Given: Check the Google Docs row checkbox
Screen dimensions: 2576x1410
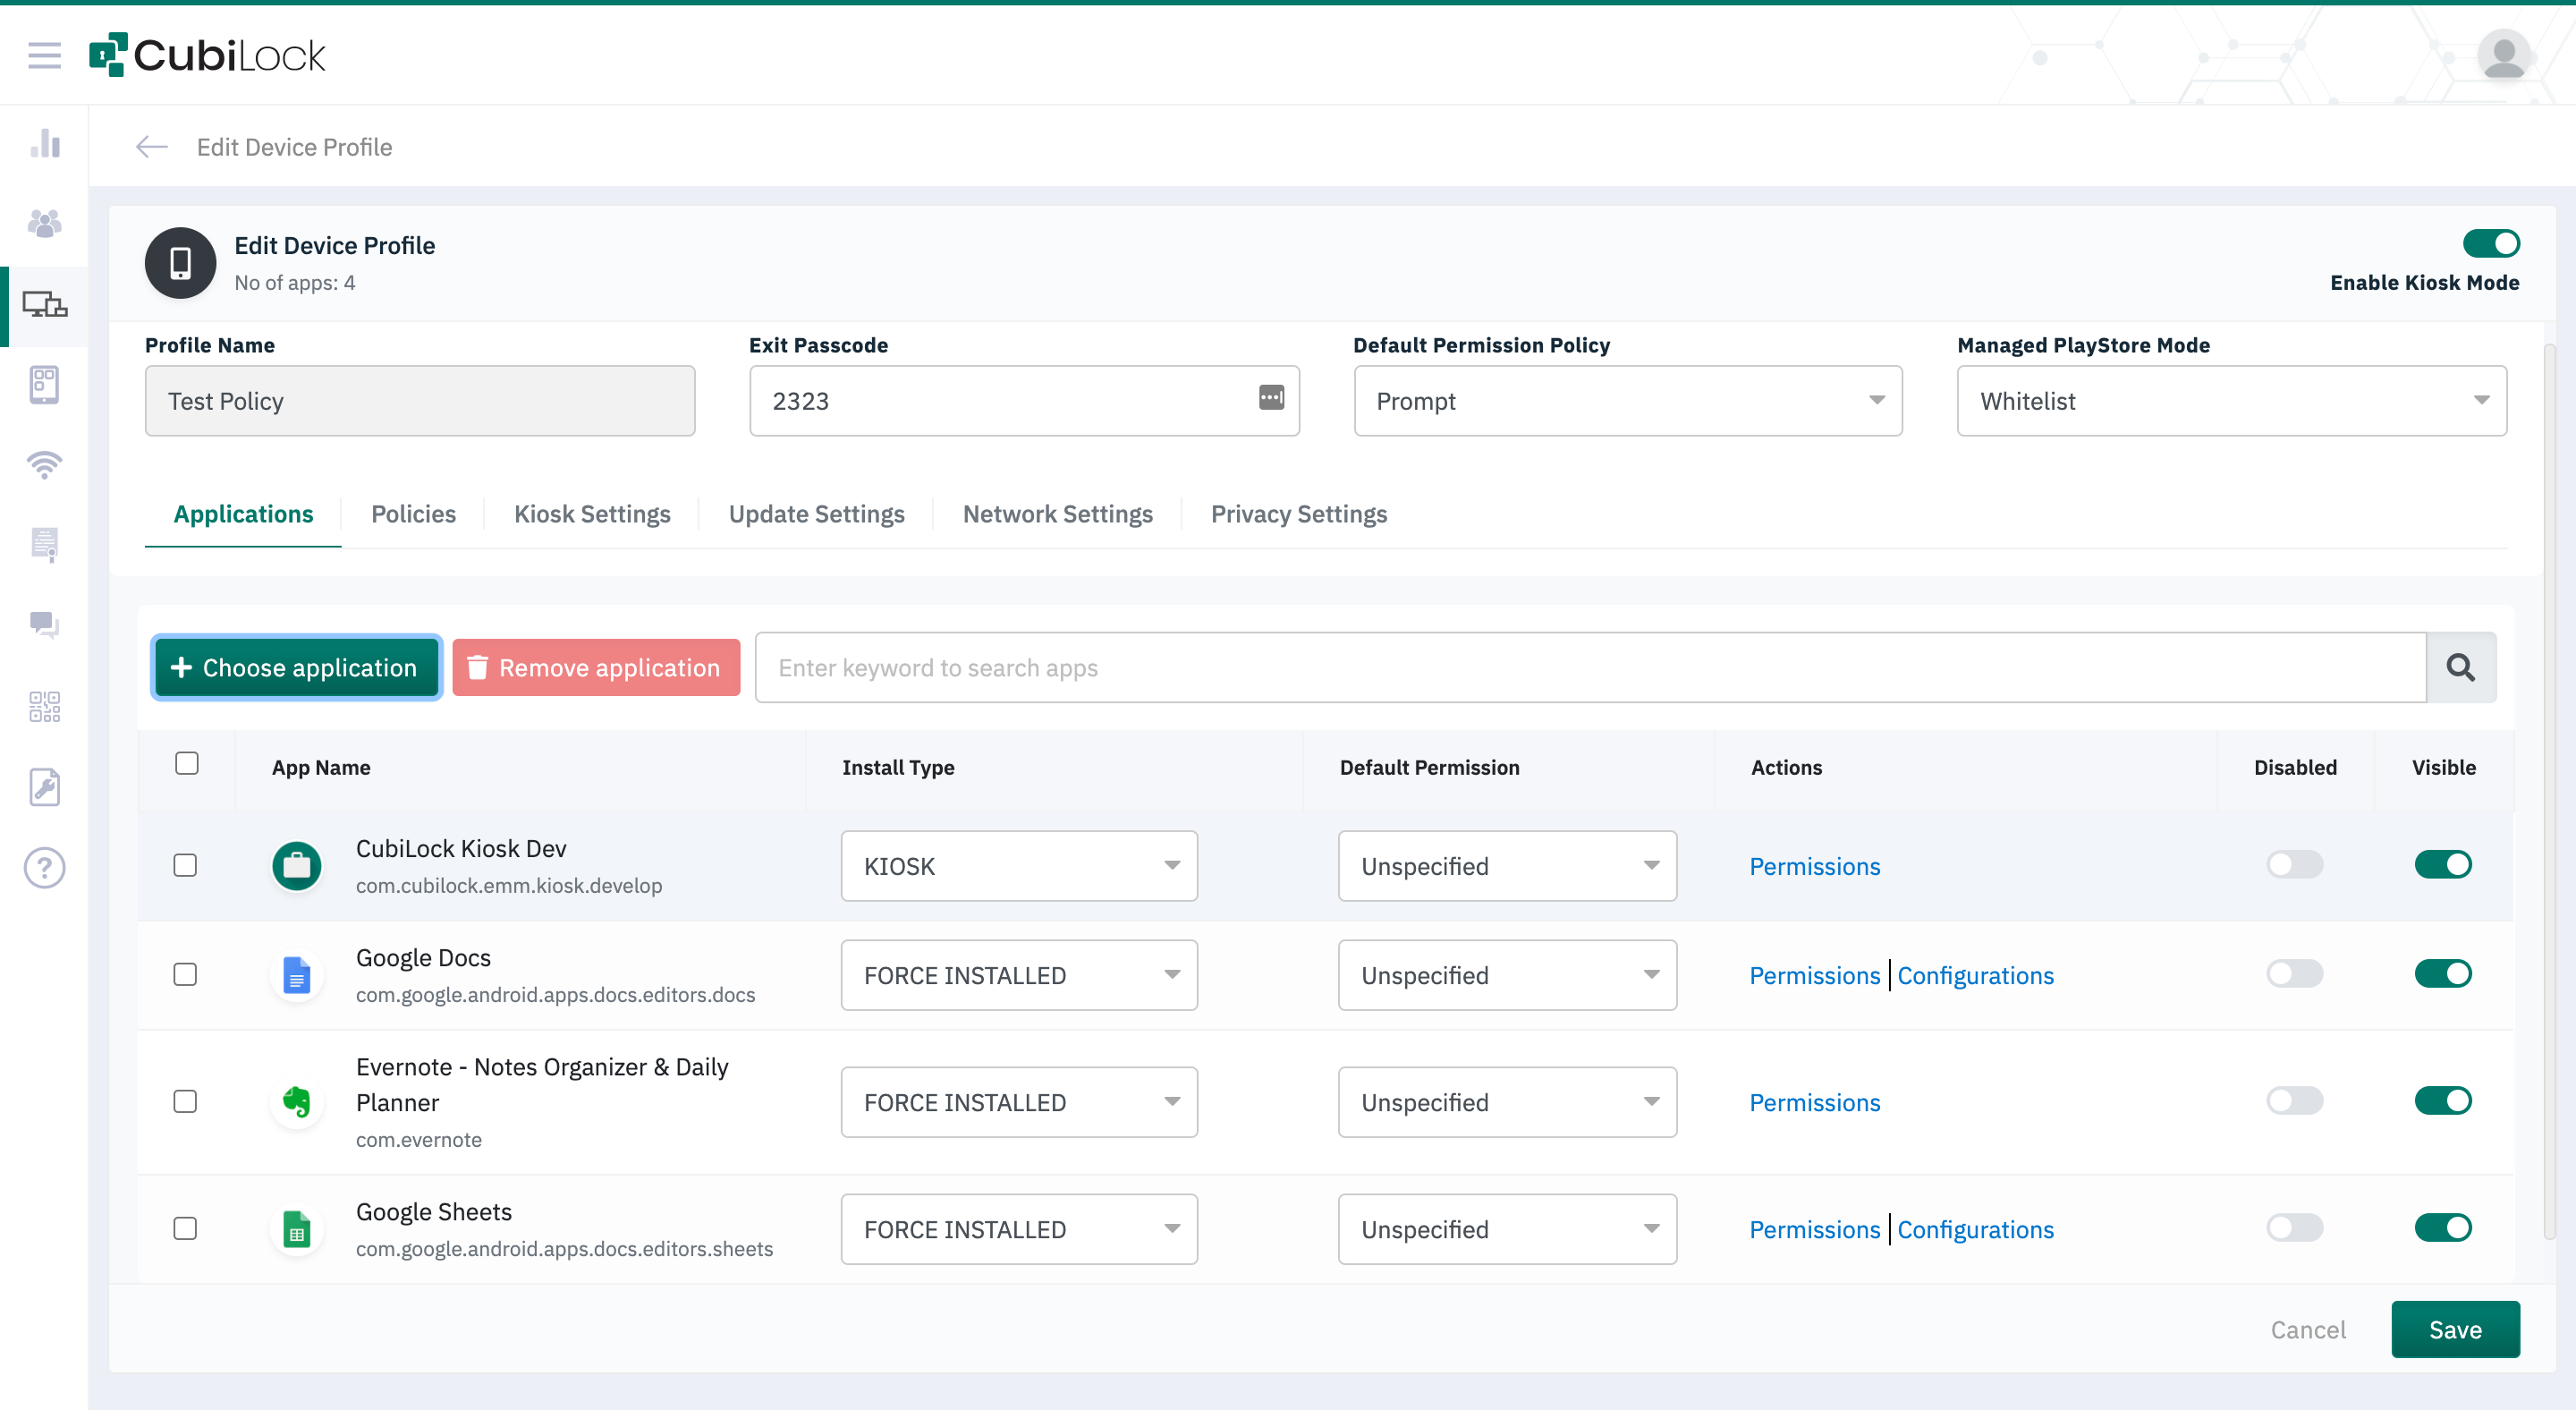Looking at the screenshot, I should pyautogui.click(x=185, y=974).
